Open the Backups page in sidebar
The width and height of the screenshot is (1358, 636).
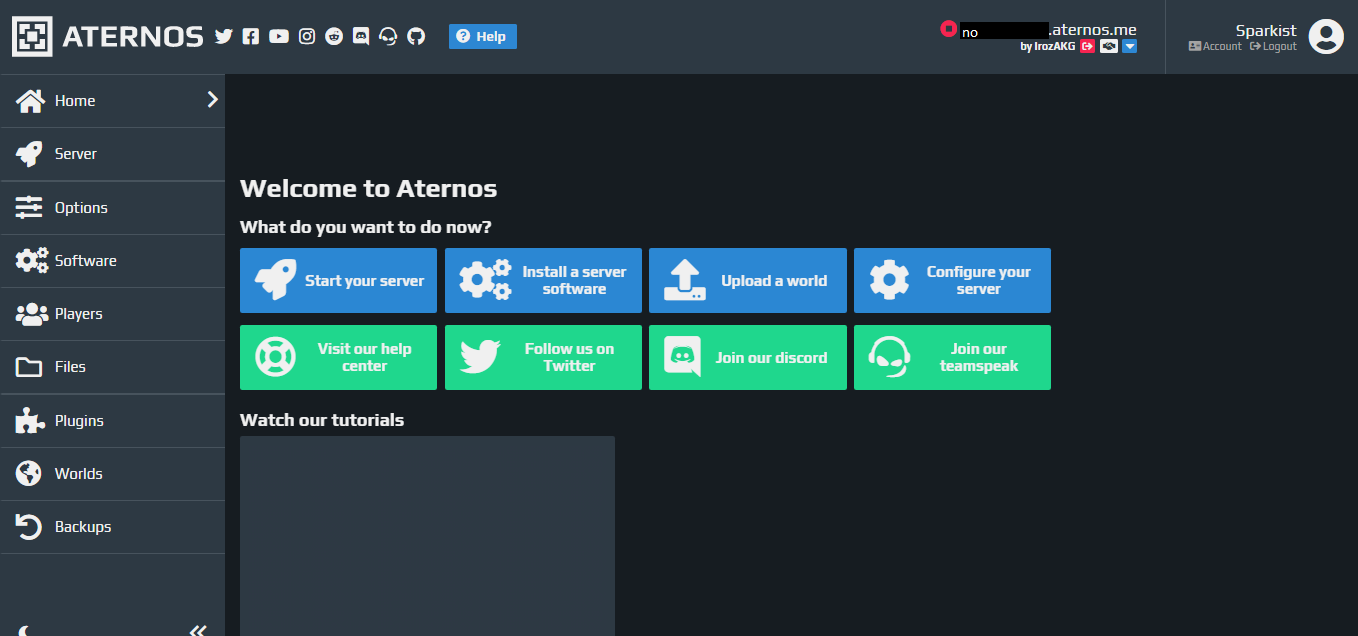tap(112, 527)
